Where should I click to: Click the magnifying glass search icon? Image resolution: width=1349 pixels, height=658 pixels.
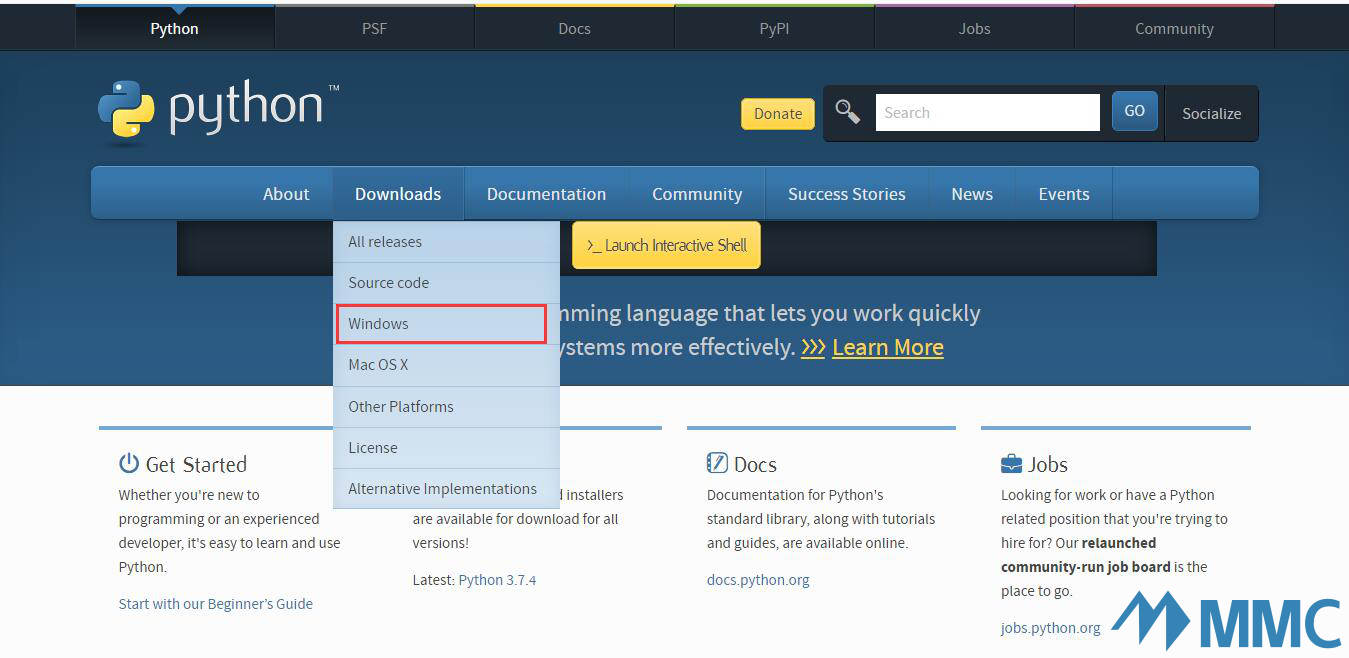[x=848, y=112]
